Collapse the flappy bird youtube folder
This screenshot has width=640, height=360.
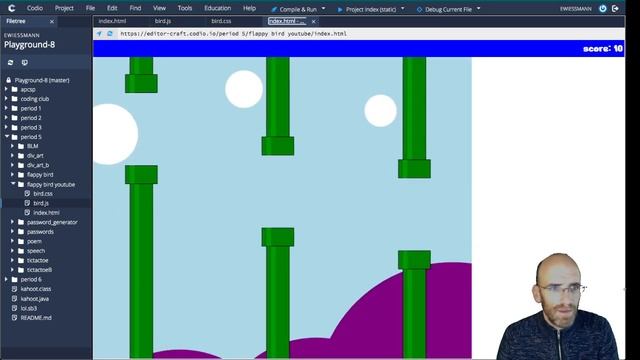pos(13,184)
